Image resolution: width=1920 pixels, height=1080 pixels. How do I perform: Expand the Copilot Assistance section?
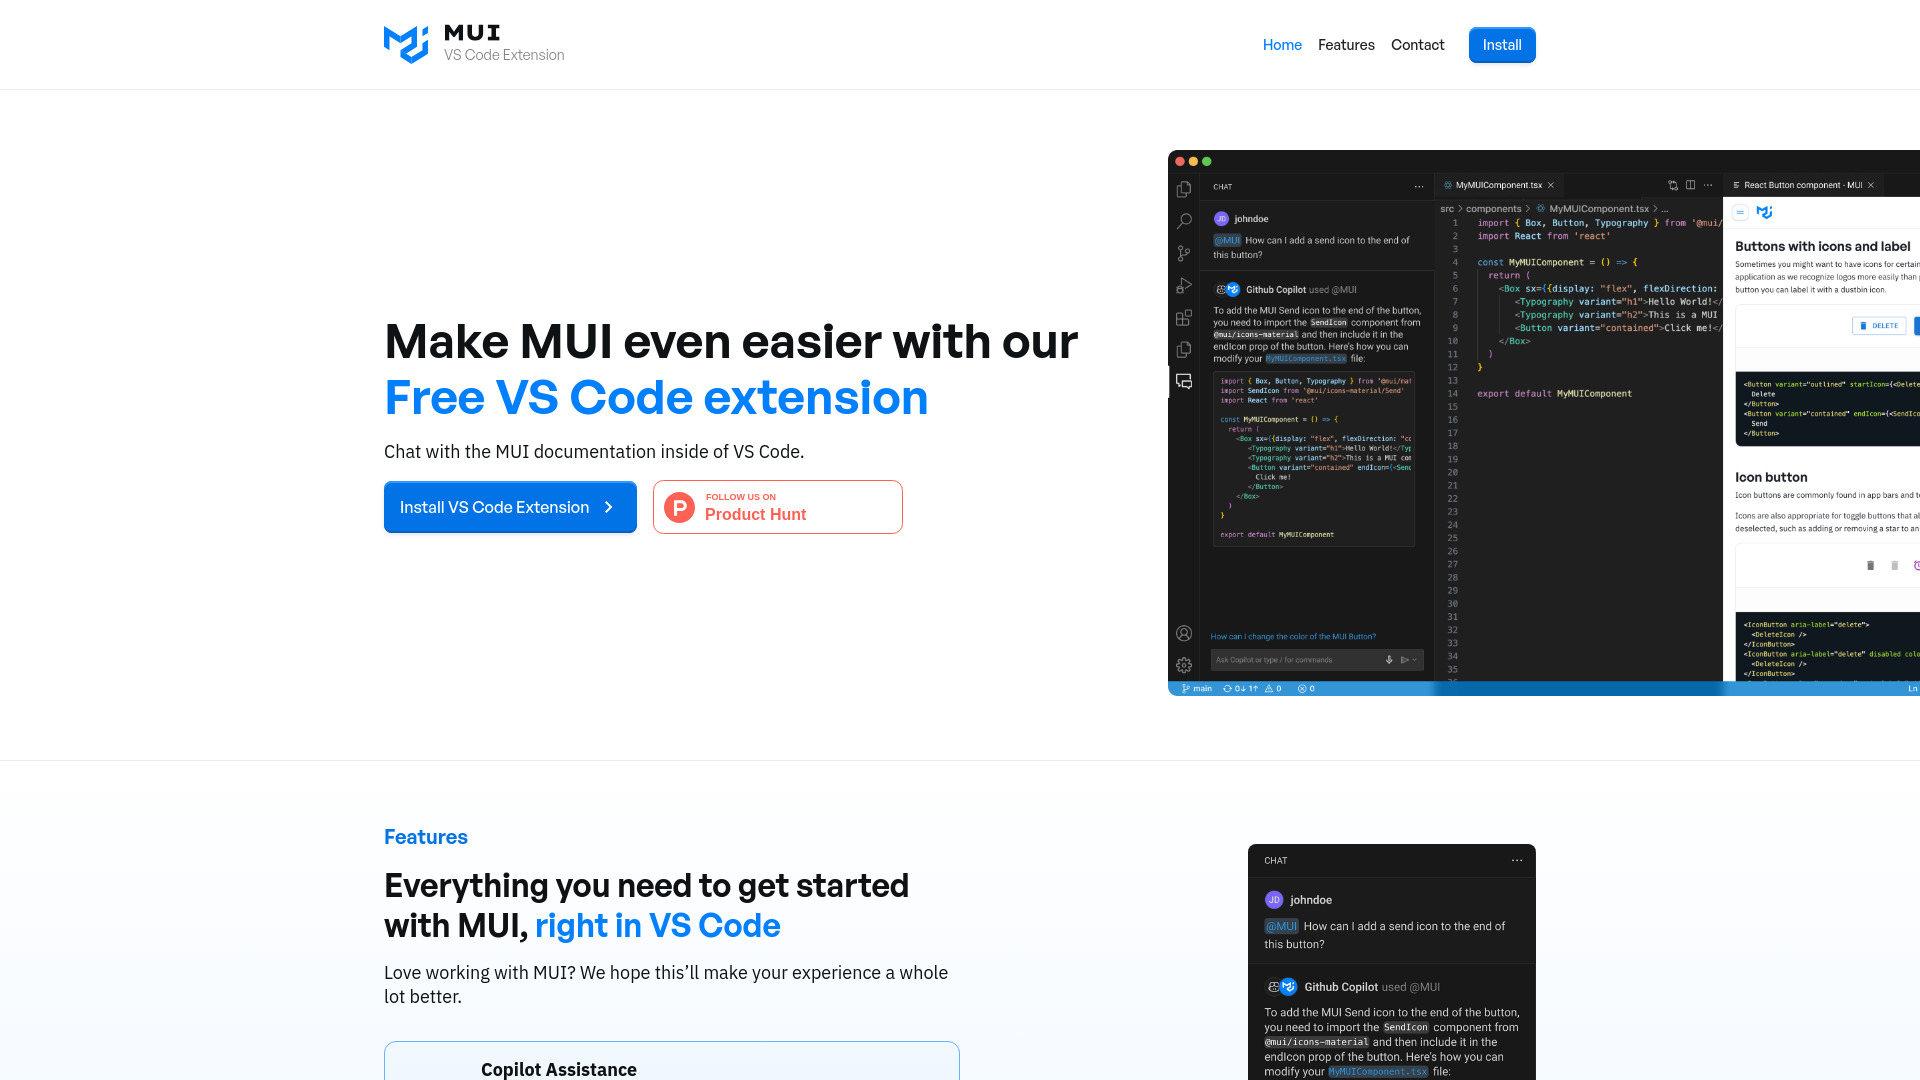click(671, 1069)
